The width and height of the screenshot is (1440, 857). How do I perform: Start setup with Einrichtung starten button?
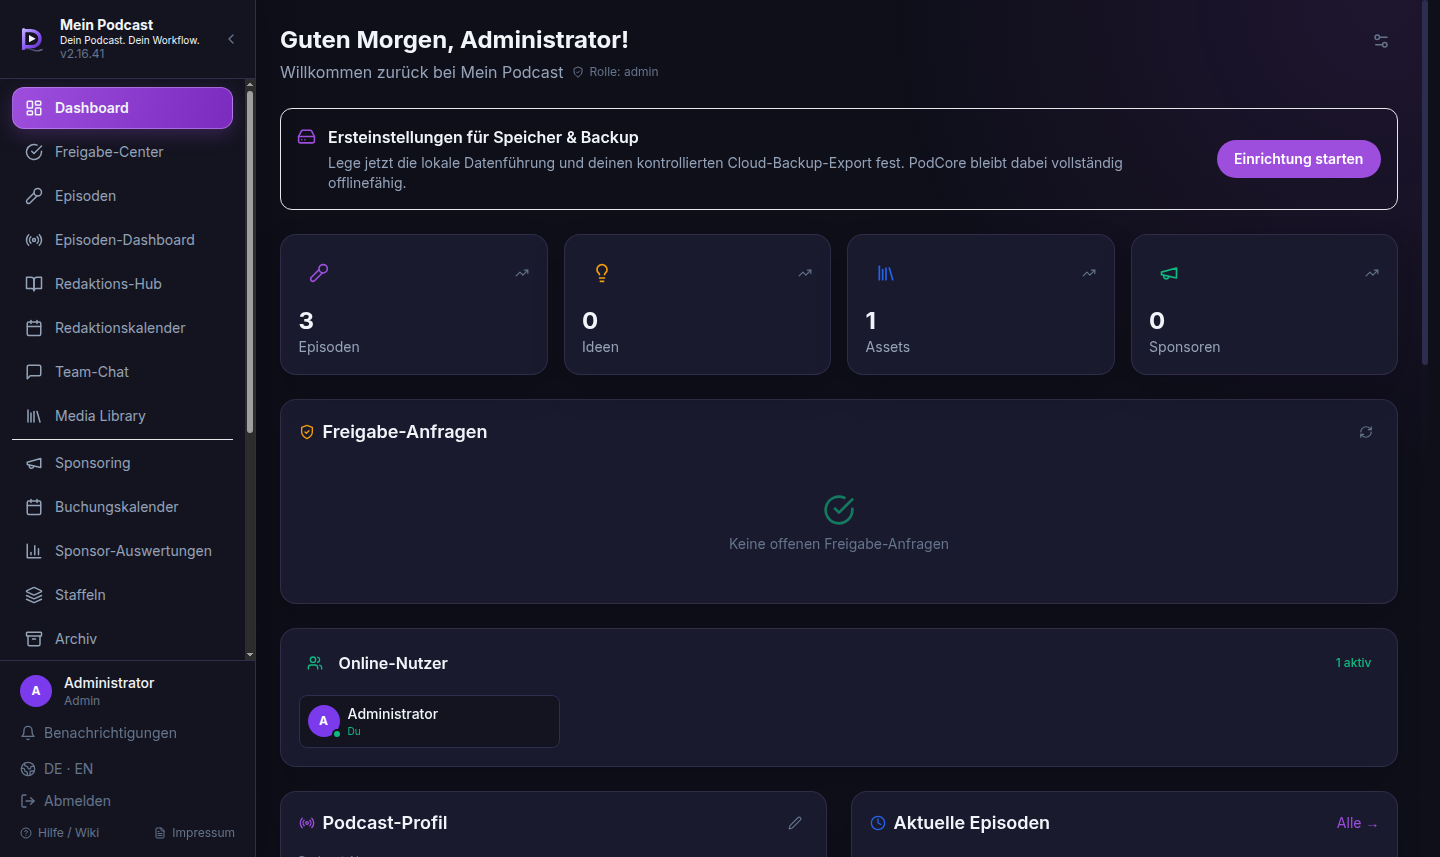click(x=1298, y=159)
